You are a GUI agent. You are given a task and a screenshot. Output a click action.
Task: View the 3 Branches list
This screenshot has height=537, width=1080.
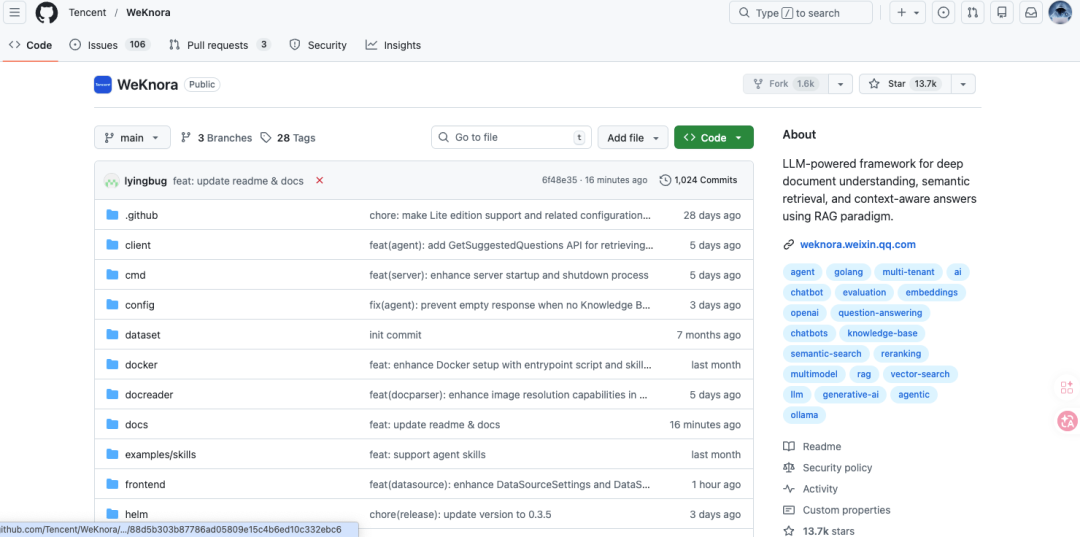click(x=216, y=138)
